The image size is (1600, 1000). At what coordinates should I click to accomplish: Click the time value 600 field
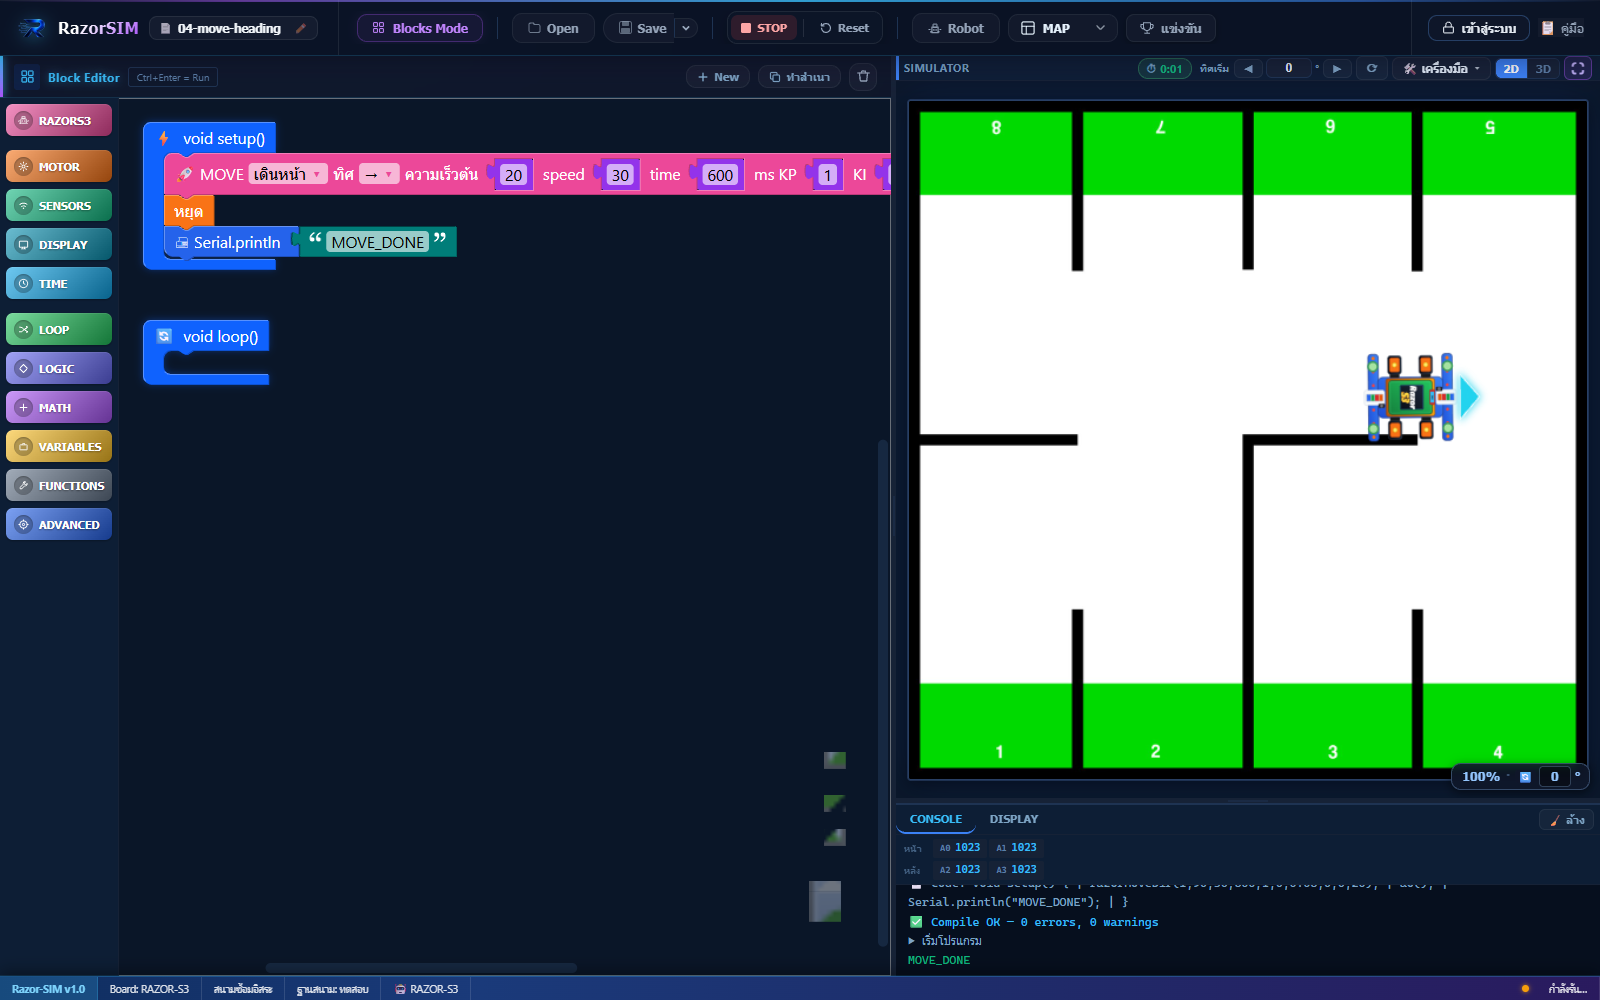pyautogui.click(x=720, y=175)
